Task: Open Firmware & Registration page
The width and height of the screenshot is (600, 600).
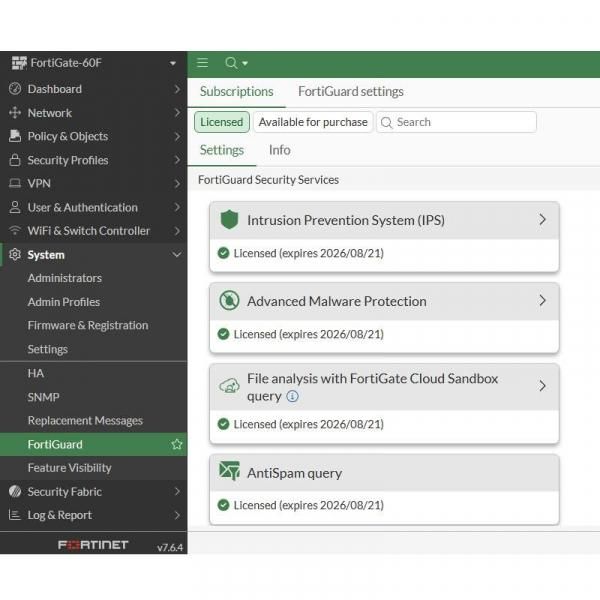Action: pos(87,325)
